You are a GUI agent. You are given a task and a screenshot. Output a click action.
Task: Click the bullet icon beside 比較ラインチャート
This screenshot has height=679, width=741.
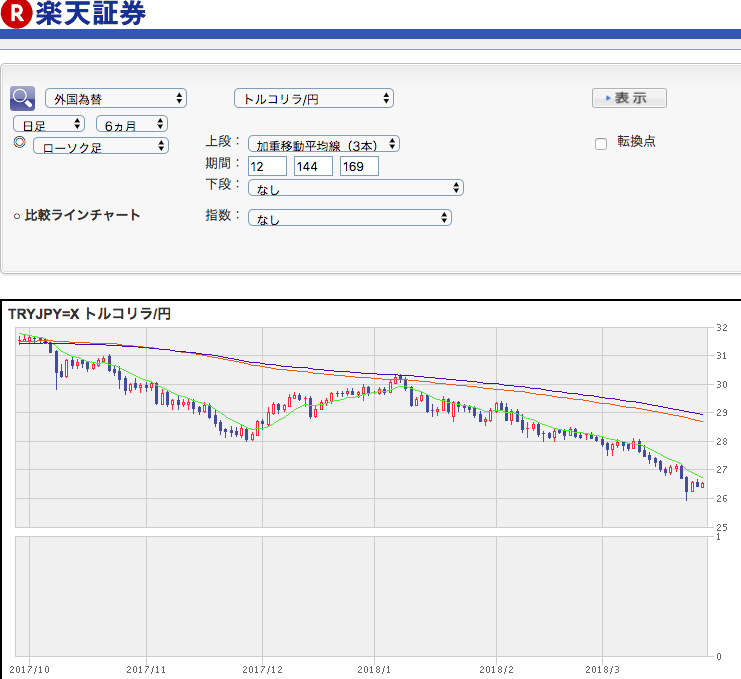[17, 216]
